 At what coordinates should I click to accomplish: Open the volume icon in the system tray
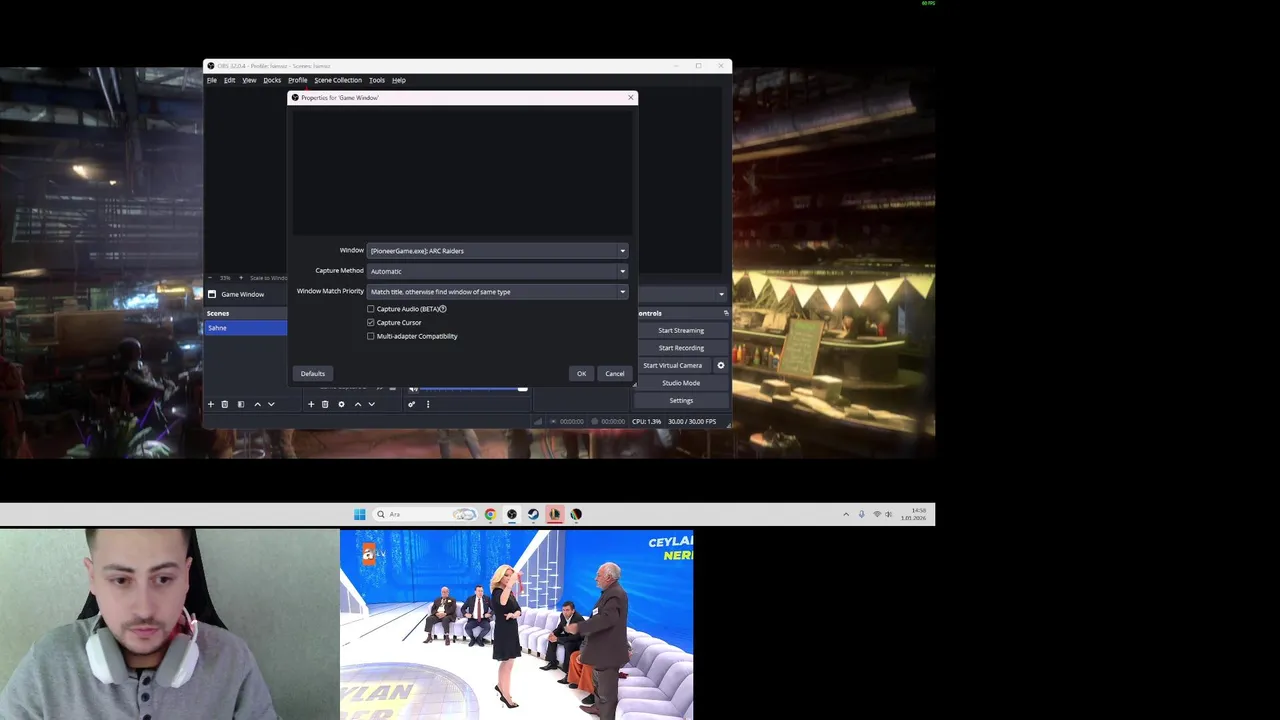pyautogui.click(x=889, y=514)
